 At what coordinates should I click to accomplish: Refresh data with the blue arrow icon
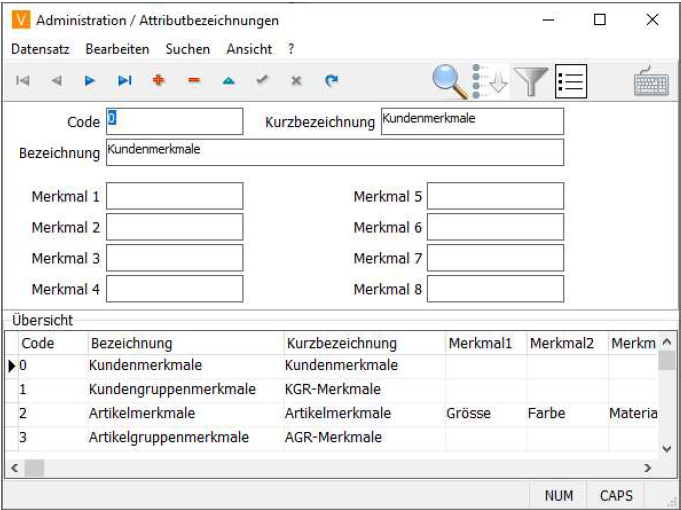tap(331, 80)
